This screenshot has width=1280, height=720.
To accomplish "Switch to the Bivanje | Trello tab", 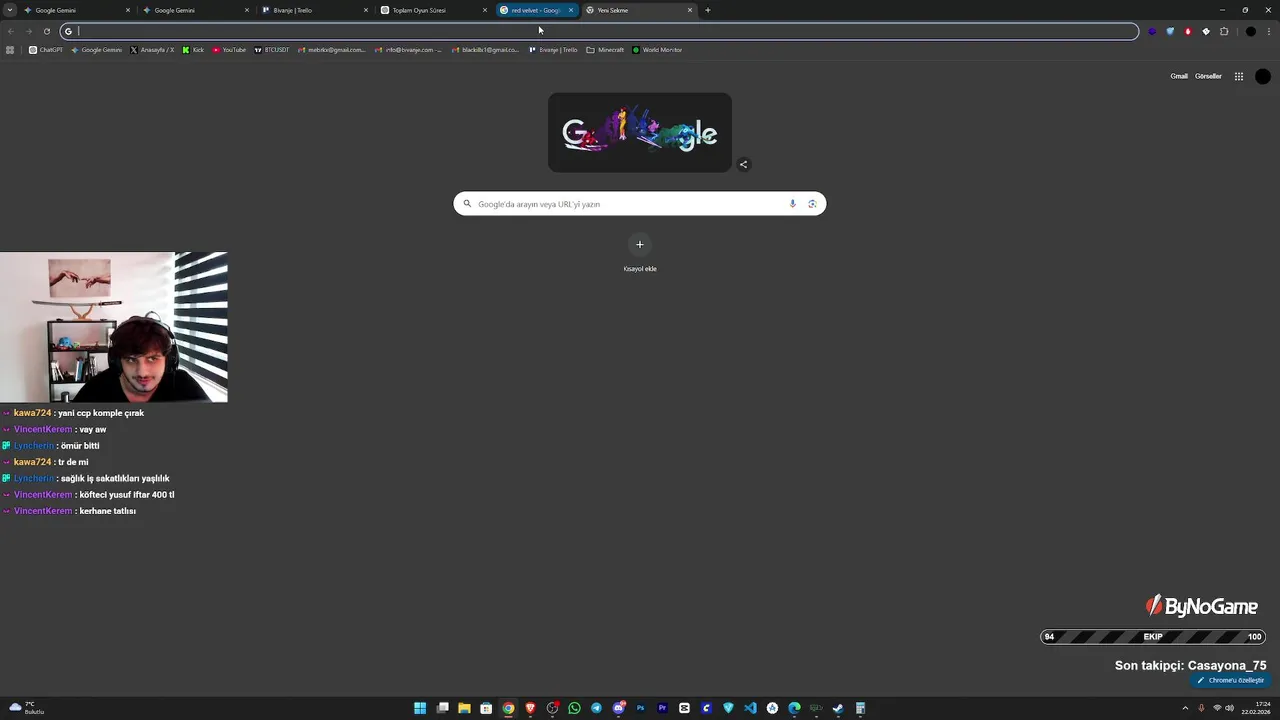I will tap(315, 10).
